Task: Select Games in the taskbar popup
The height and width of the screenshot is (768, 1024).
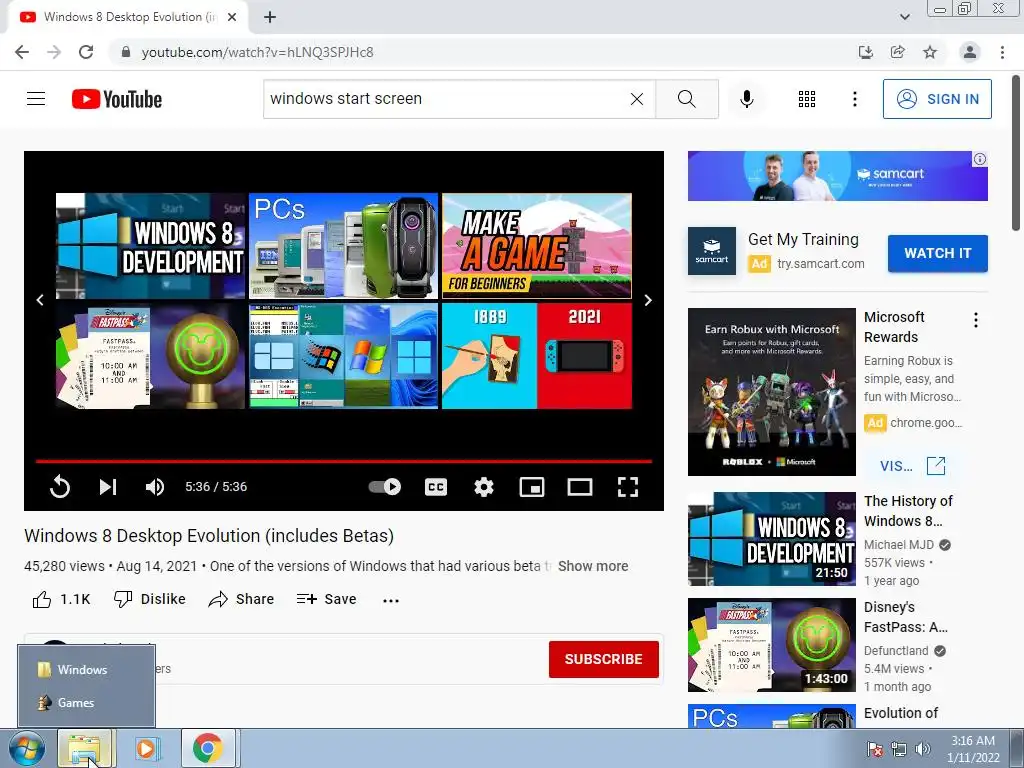Action: coord(86,703)
